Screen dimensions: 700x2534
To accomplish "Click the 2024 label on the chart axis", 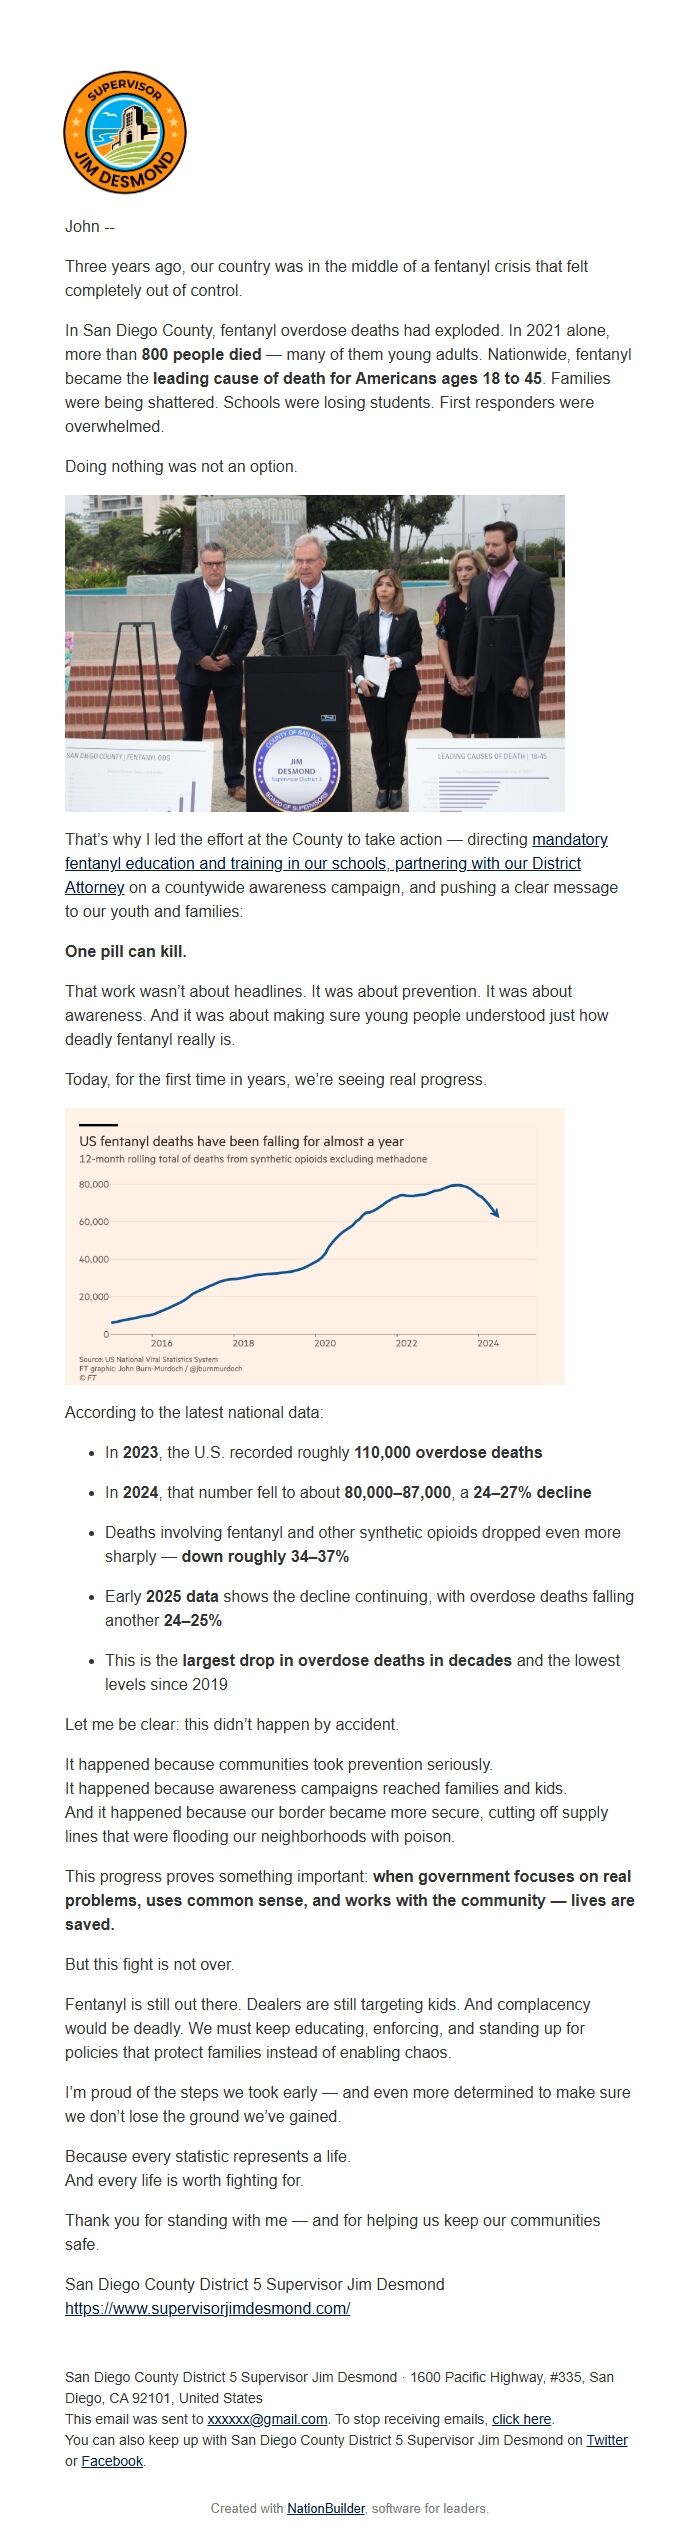I will (x=488, y=1343).
